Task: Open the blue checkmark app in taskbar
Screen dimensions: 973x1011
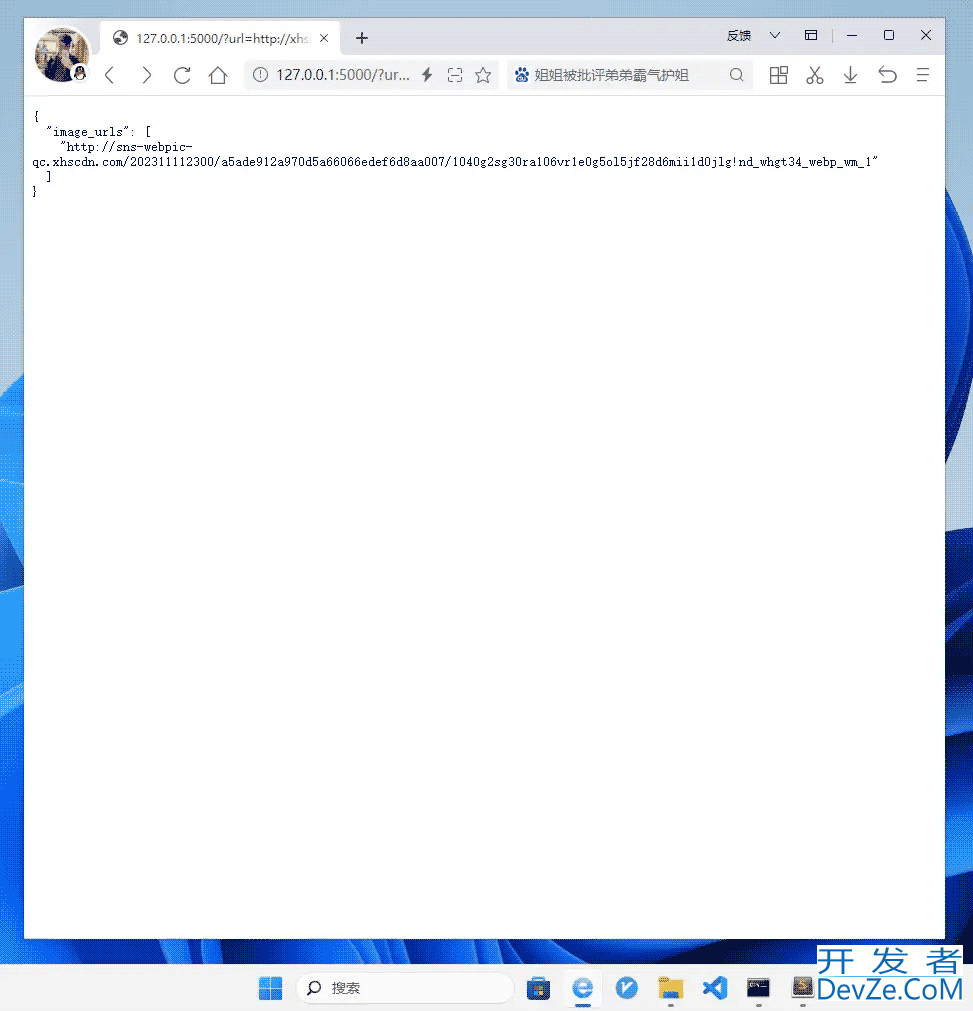Action: click(626, 988)
